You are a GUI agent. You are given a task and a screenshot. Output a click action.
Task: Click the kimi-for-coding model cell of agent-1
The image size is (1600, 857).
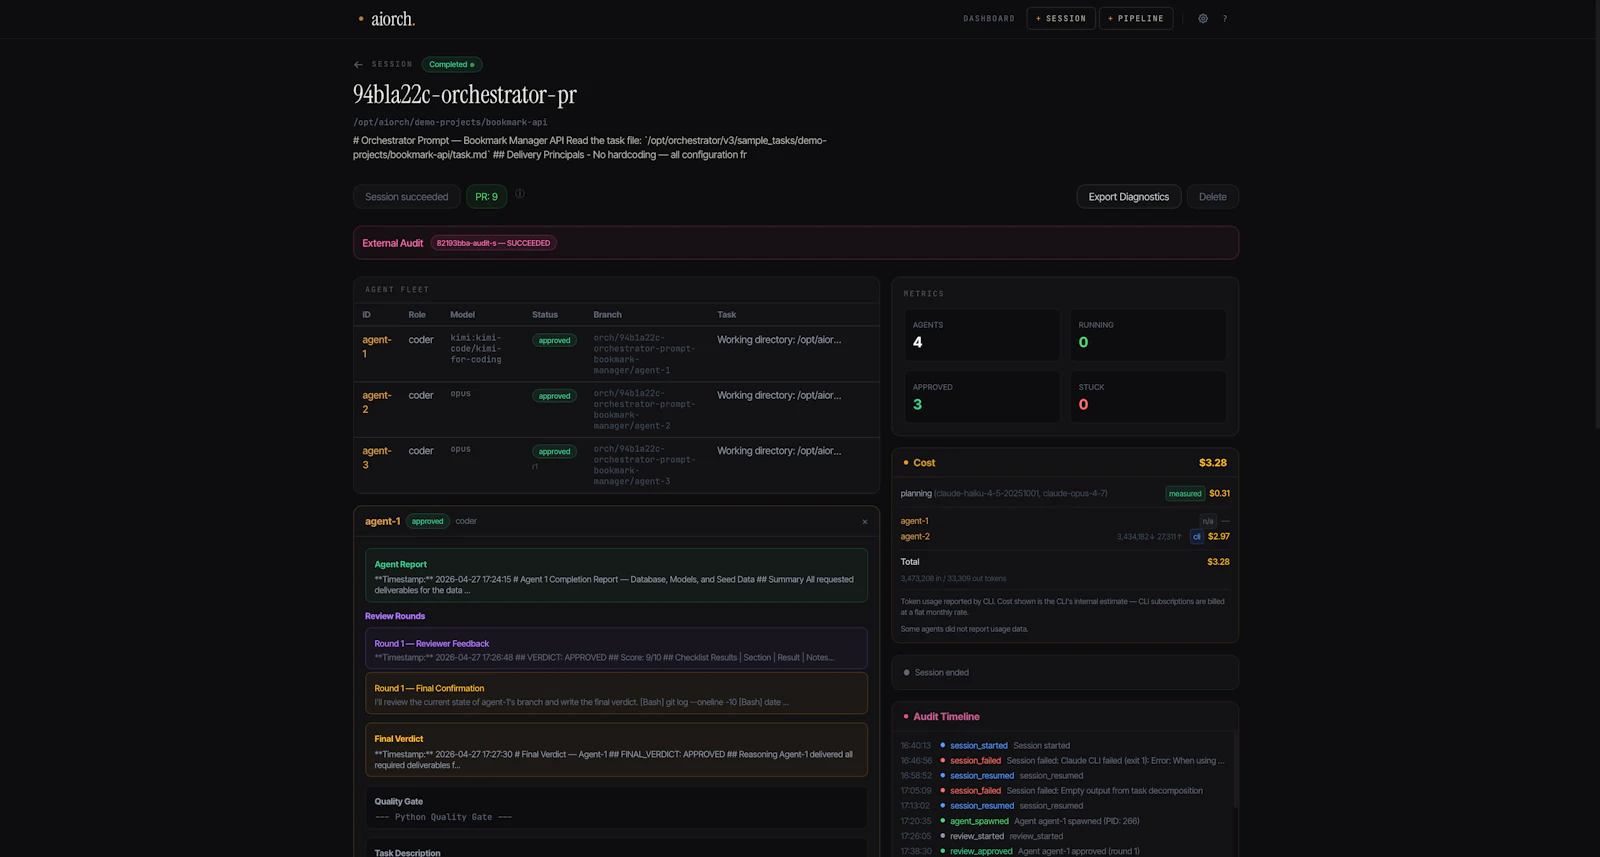[476, 349]
